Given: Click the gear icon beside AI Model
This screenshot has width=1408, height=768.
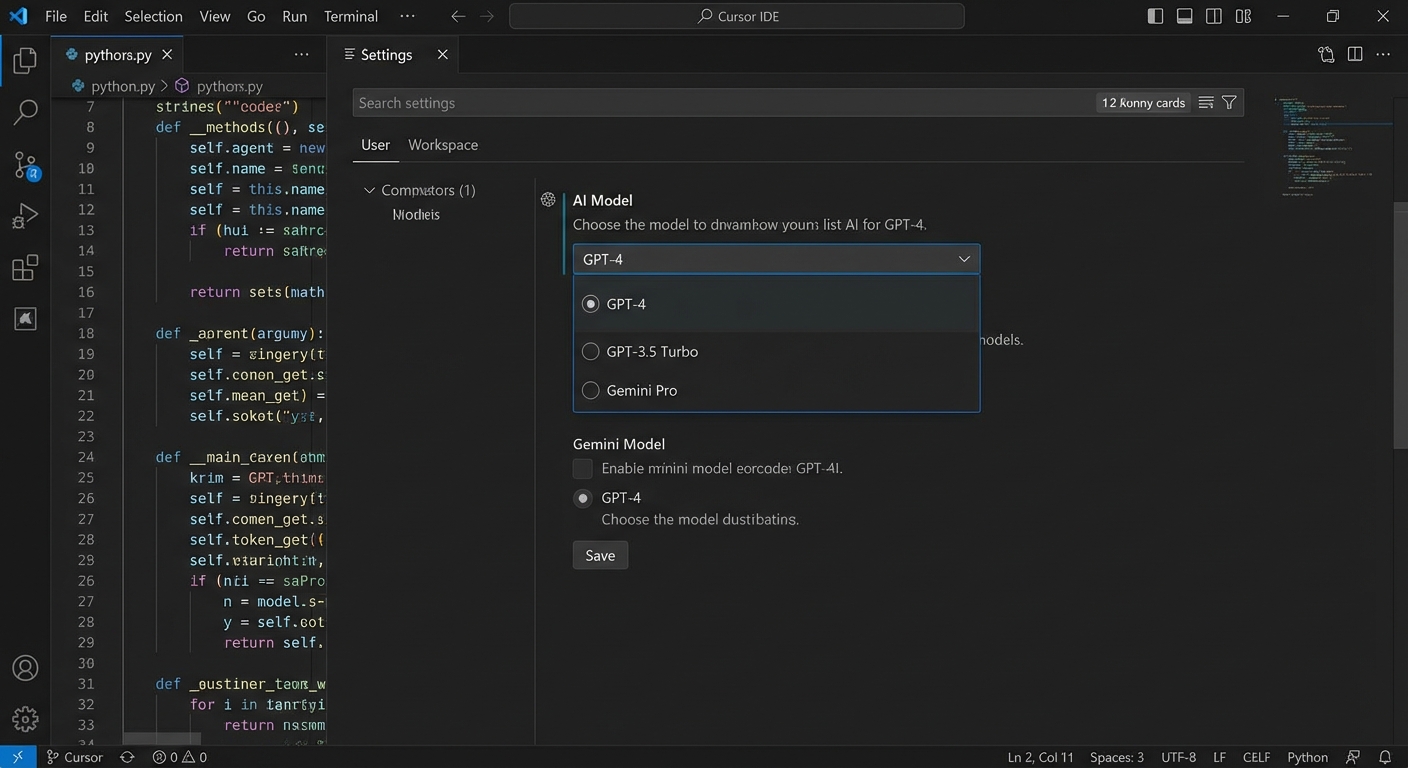Looking at the screenshot, I should (x=548, y=199).
